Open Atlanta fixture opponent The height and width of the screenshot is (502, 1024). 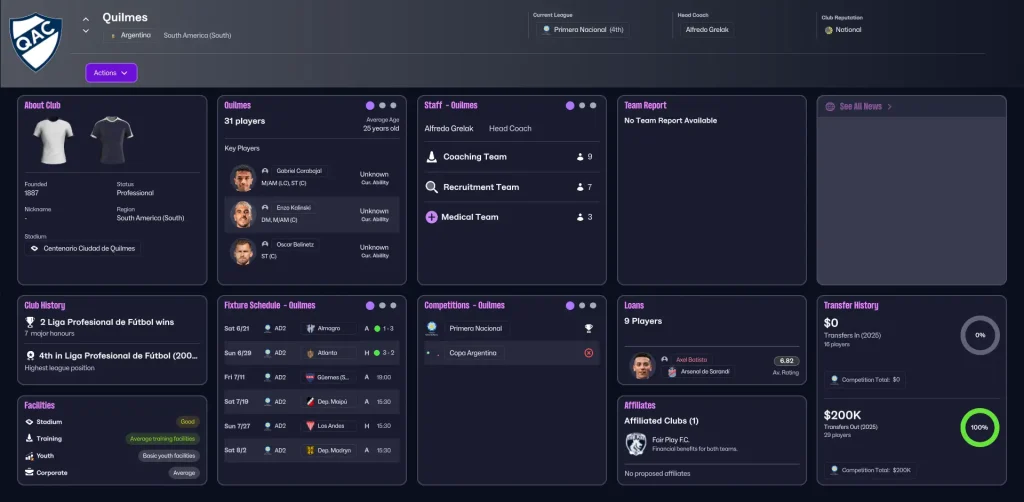tap(328, 353)
